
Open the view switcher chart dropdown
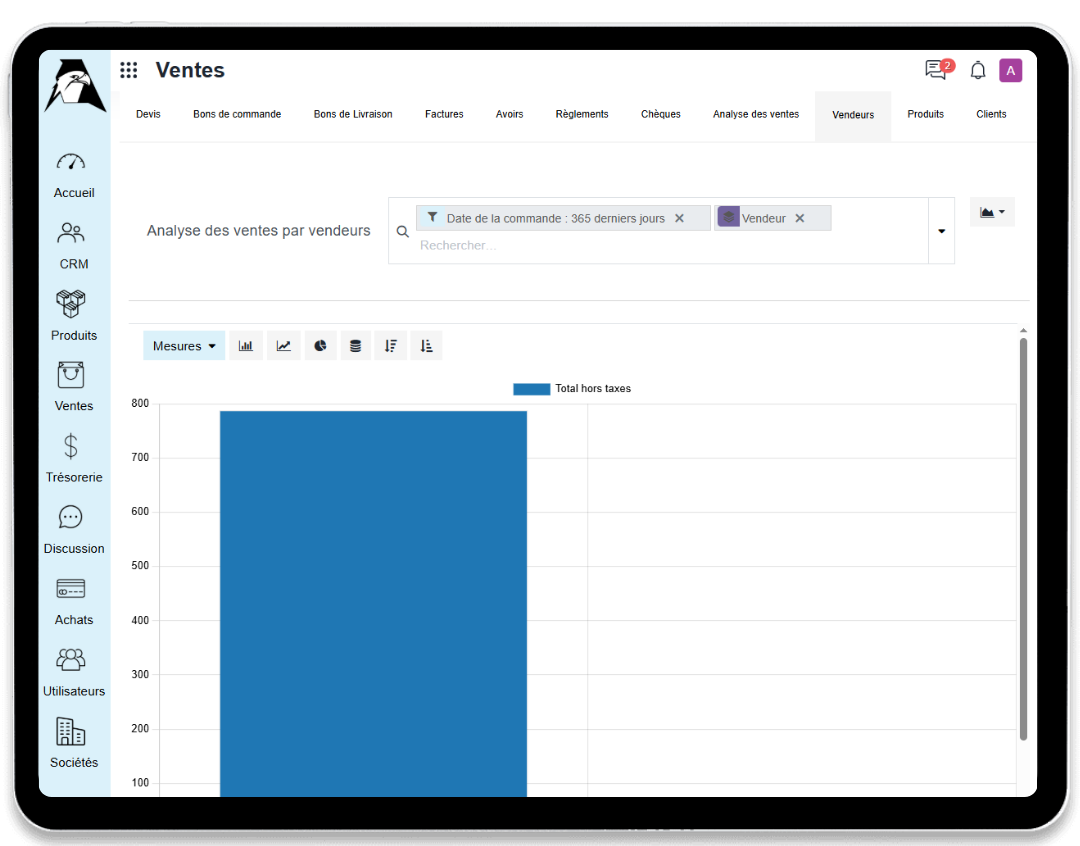click(x=993, y=212)
